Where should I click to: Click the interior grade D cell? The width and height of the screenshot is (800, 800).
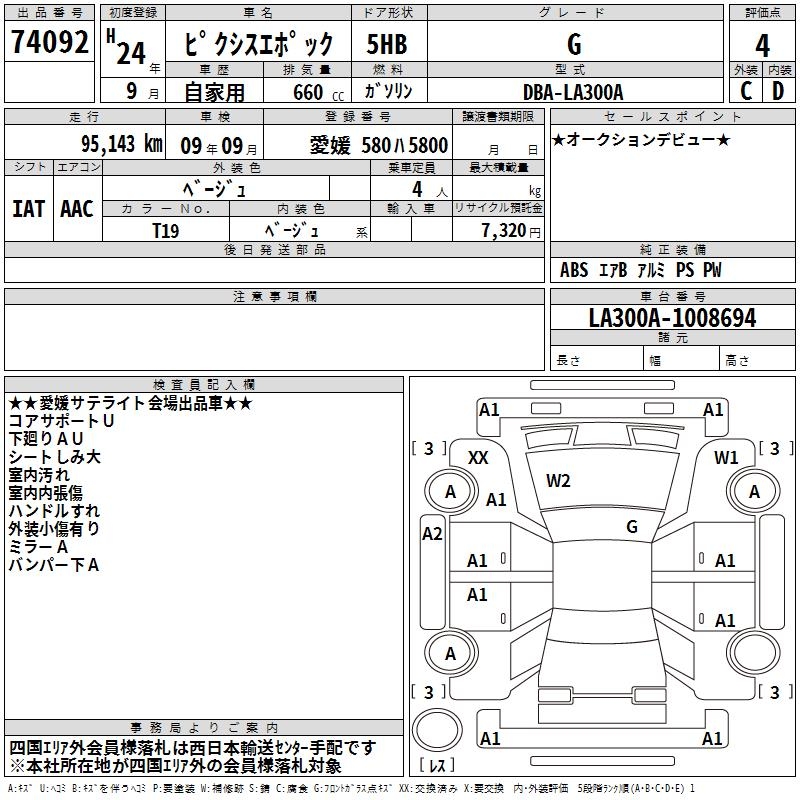[x=778, y=91]
